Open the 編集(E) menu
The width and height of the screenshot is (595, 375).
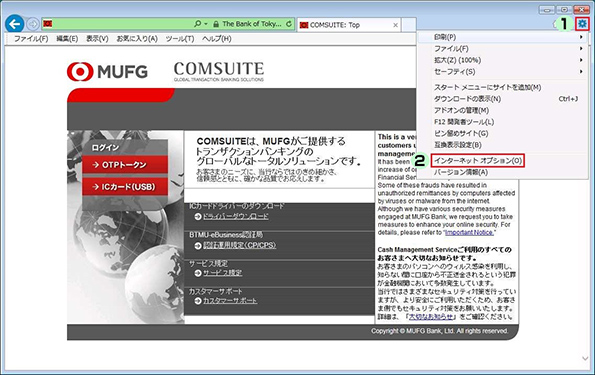[x=67, y=39]
